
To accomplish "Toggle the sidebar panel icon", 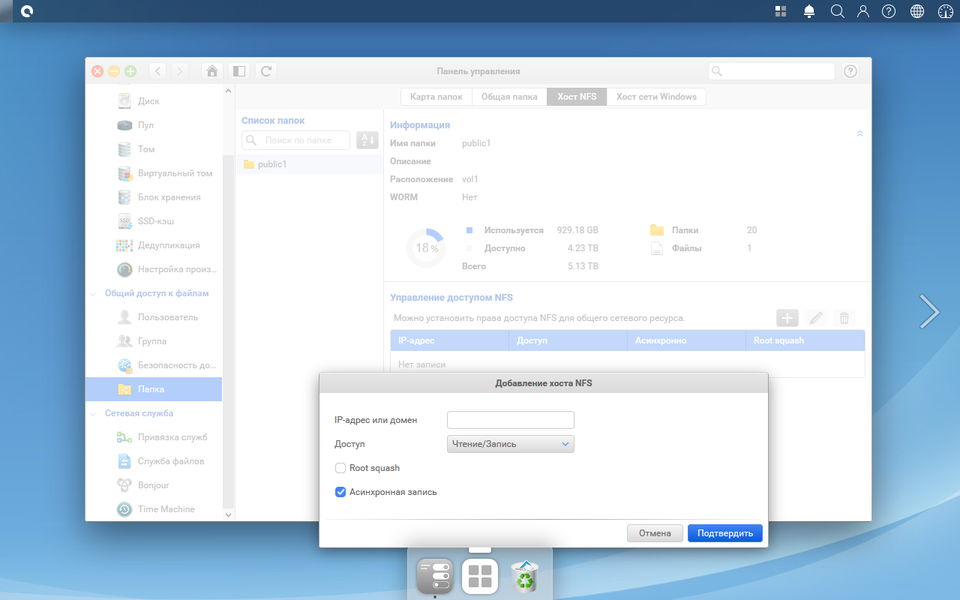I will point(239,71).
